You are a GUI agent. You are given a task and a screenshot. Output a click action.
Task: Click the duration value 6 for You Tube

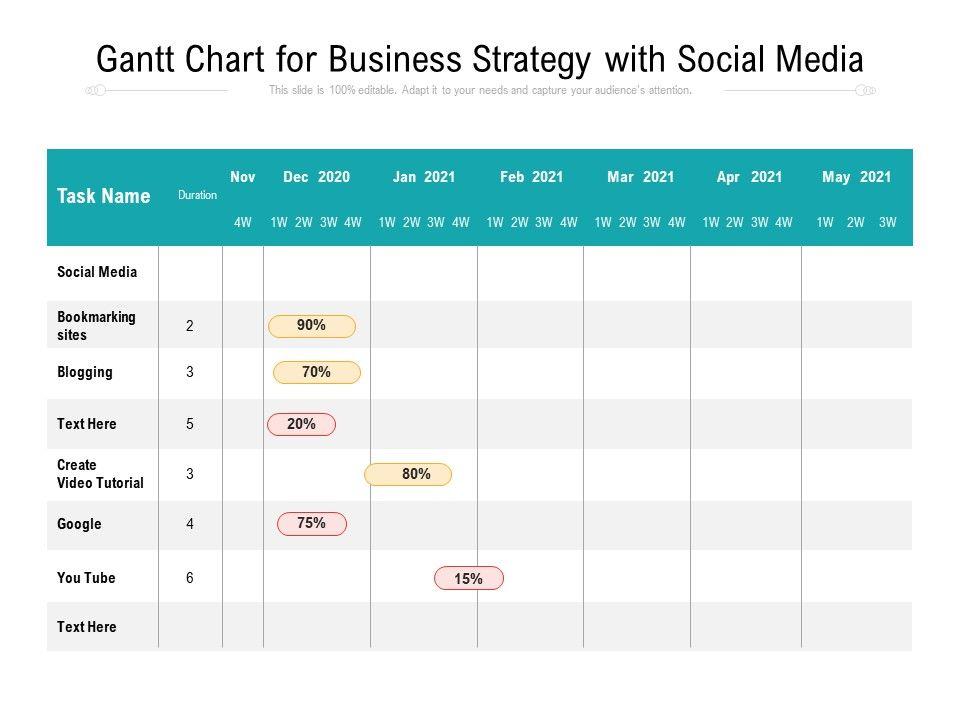[190, 578]
